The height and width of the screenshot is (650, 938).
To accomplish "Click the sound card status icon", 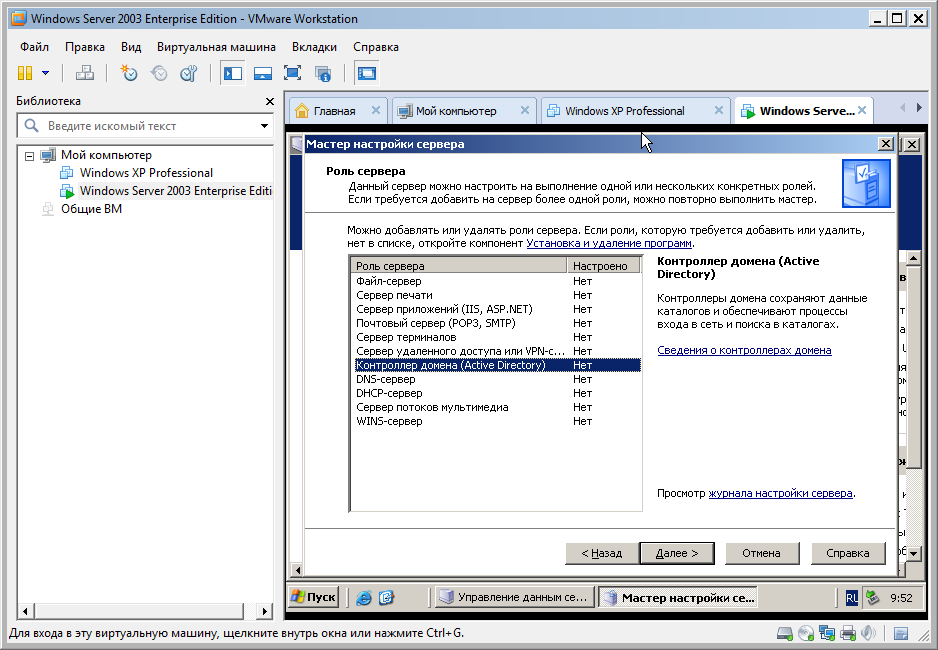I will point(869,633).
